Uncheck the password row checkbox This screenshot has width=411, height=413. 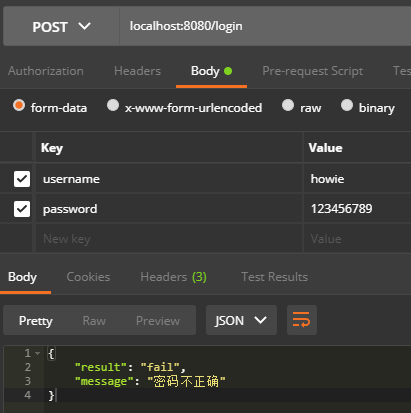(x=22, y=209)
